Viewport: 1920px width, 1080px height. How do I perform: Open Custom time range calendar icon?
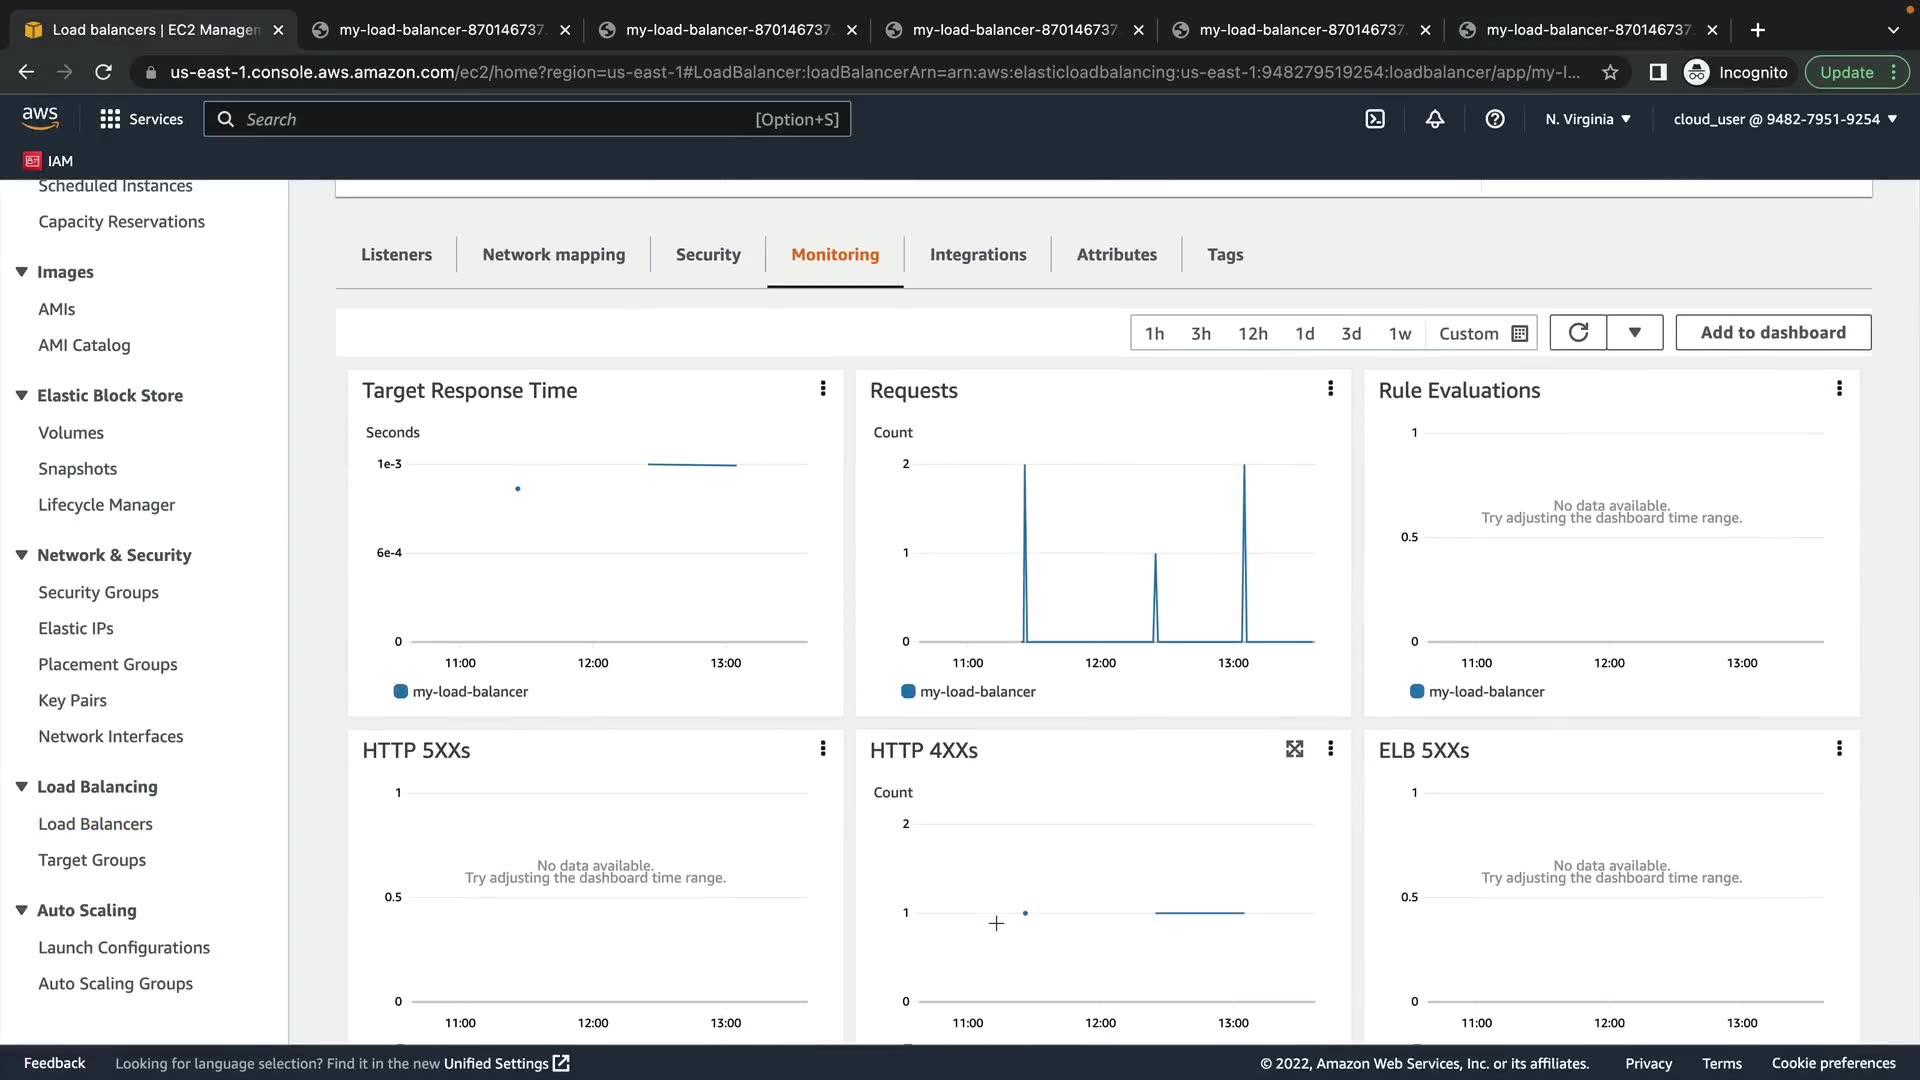coord(1520,334)
